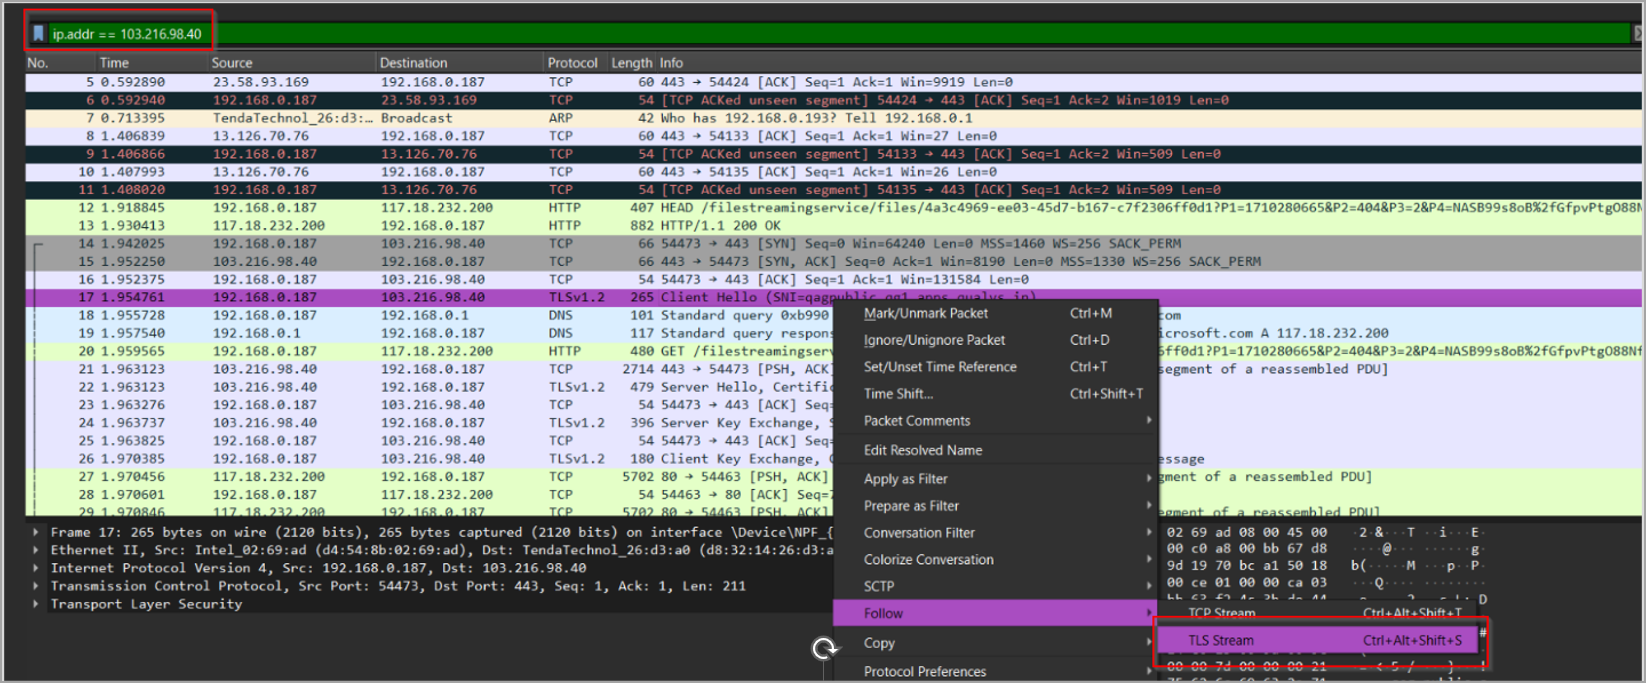The height and width of the screenshot is (683, 1646).
Task: Open the Apply as Filter submenu
Action: 905,479
